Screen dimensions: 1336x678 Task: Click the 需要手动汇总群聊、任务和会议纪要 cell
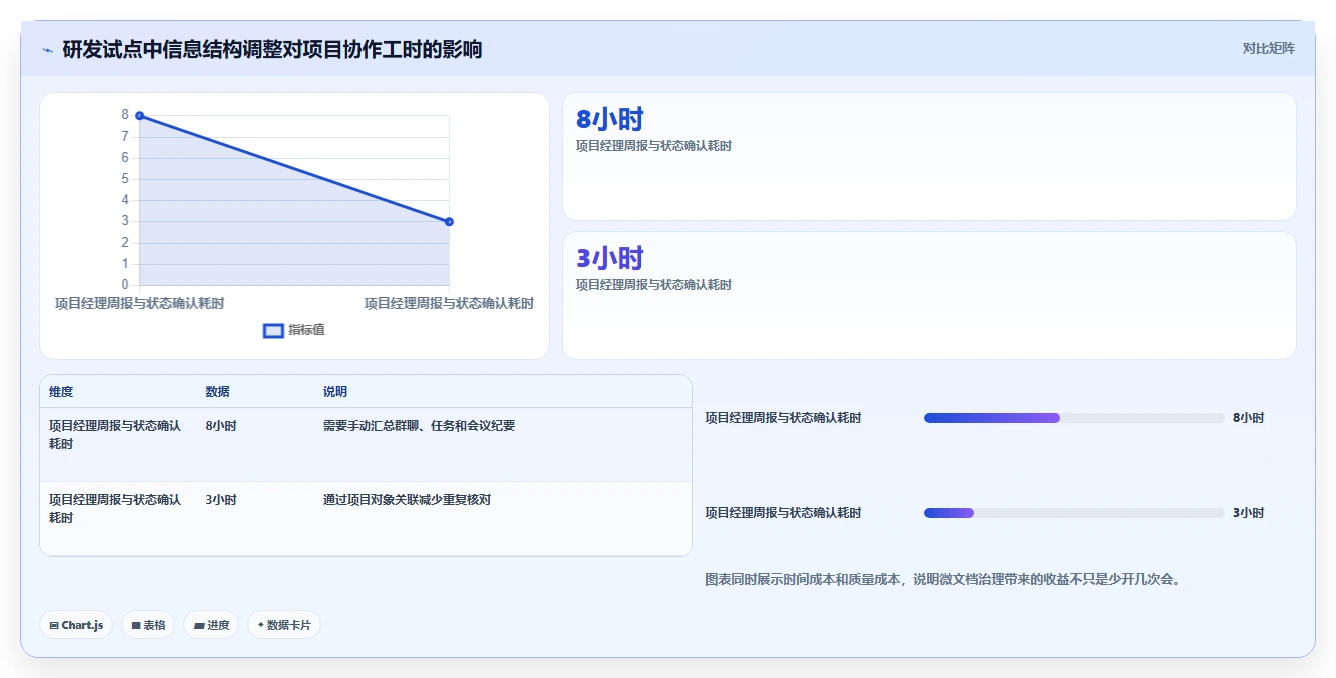point(419,426)
